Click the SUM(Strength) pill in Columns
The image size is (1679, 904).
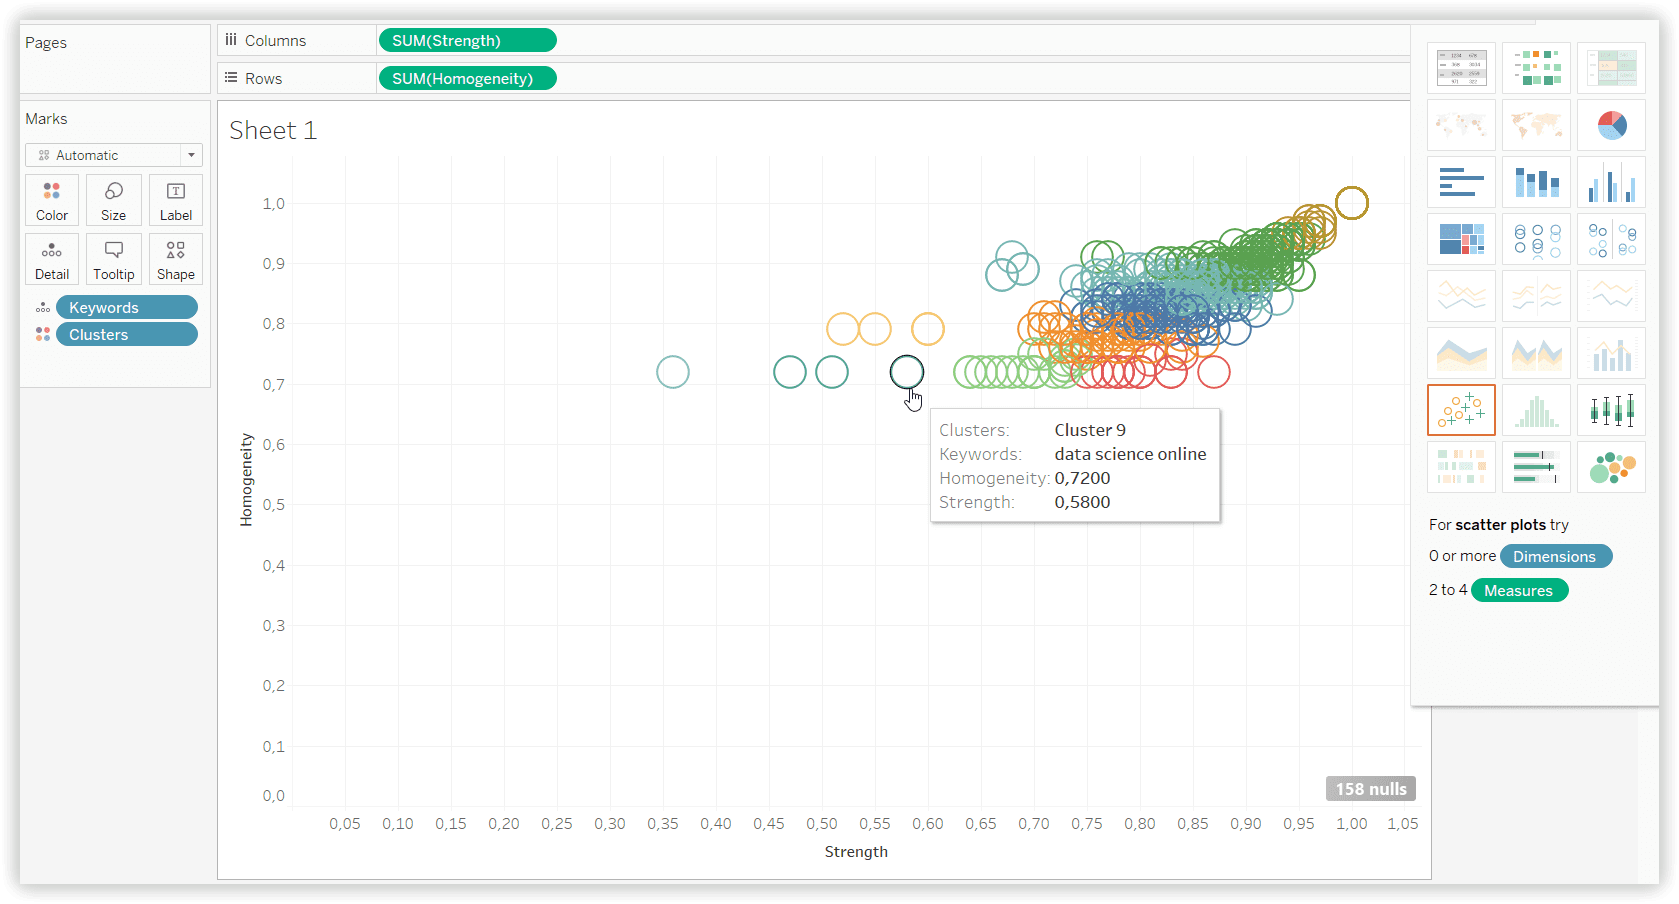(467, 41)
